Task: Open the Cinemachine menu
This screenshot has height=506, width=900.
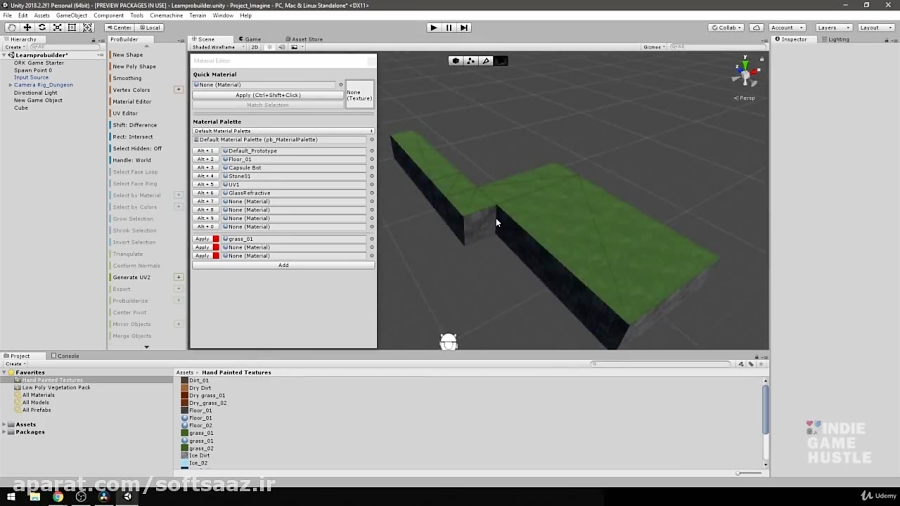Action: (x=166, y=15)
